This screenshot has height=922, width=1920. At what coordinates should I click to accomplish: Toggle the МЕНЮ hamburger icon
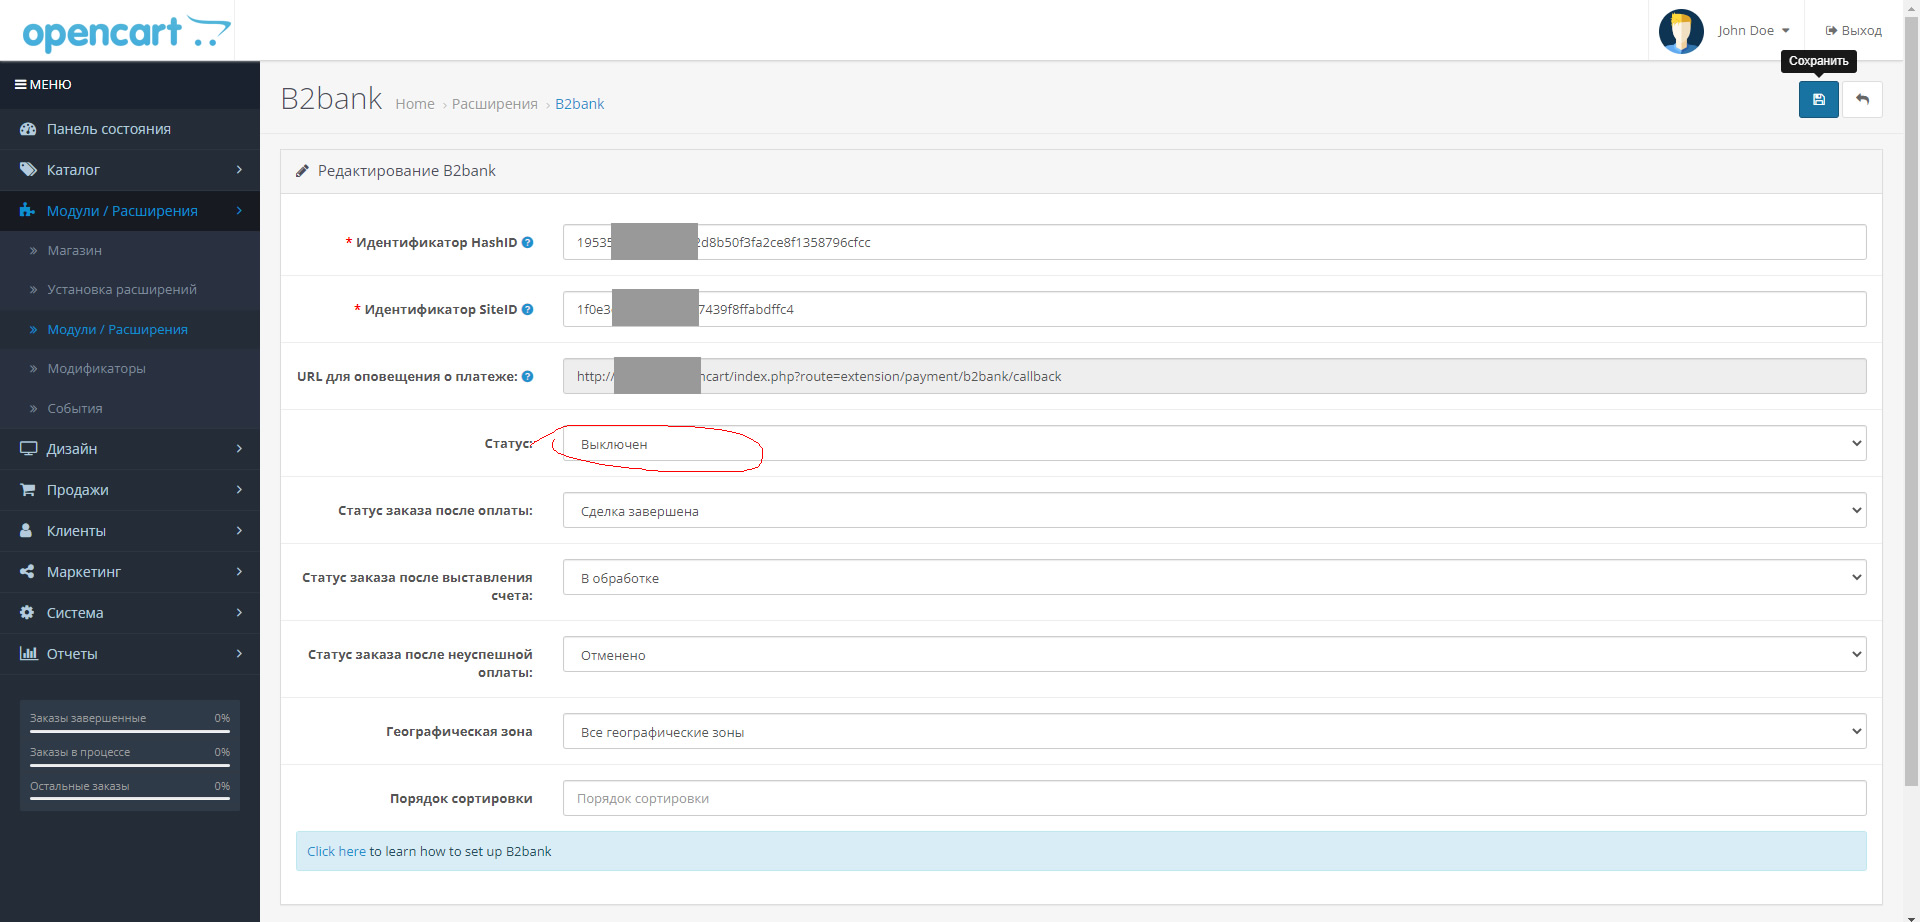point(20,85)
